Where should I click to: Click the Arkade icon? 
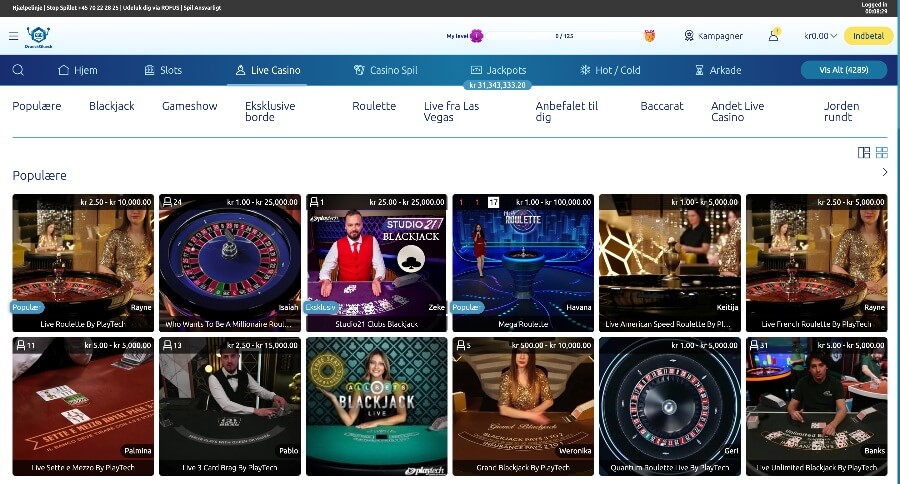[x=699, y=70]
